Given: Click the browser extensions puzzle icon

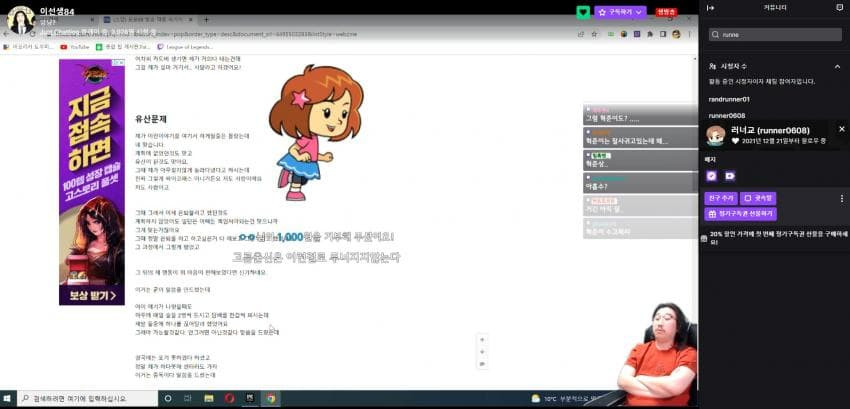Looking at the screenshot, I should (x=650, y=34).
